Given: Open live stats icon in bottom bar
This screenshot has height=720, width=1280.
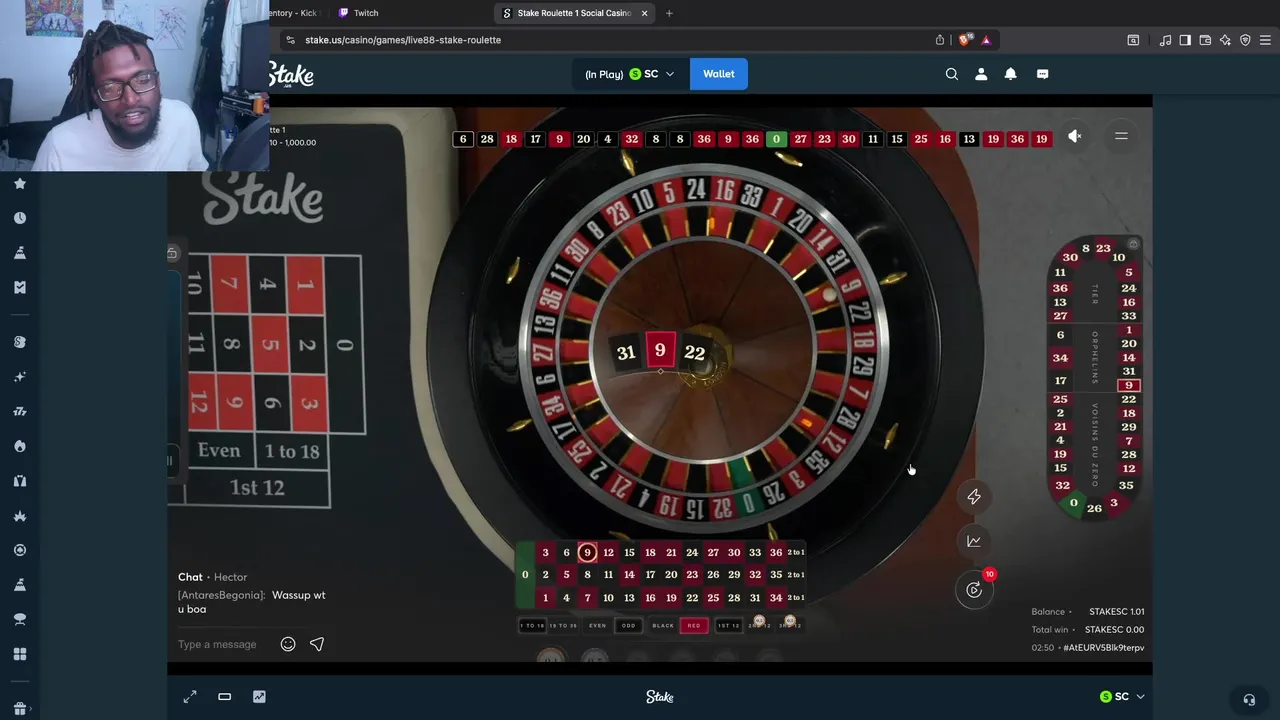Looking at the screenshot, I should tap(259, 696).
